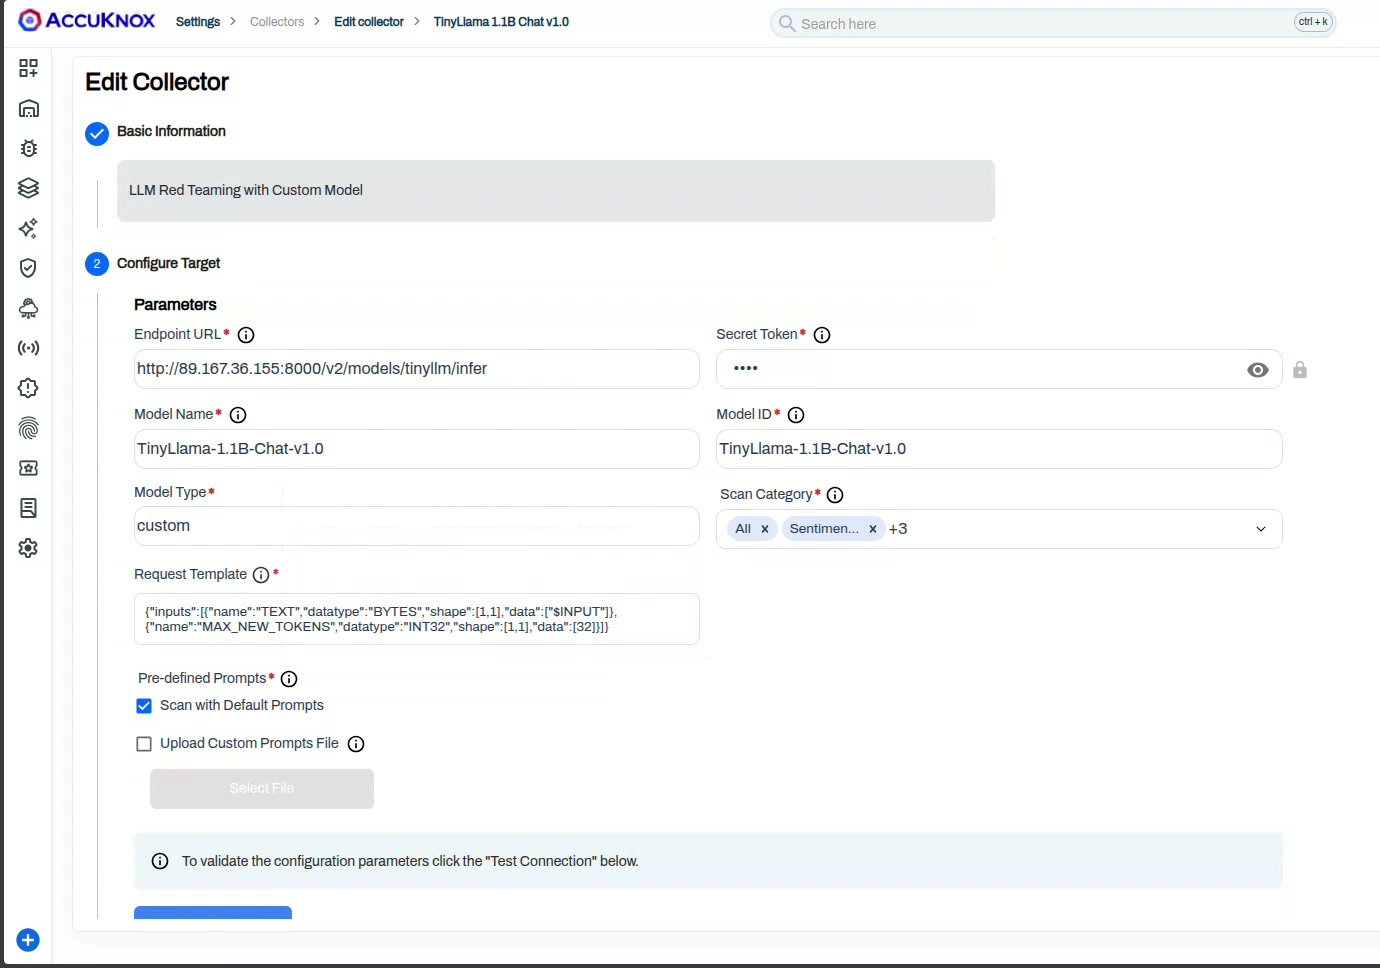Screen dimensions: 1380x968
Task: Open the cloud runtime icon in sidebar
Action: point(28,308)
